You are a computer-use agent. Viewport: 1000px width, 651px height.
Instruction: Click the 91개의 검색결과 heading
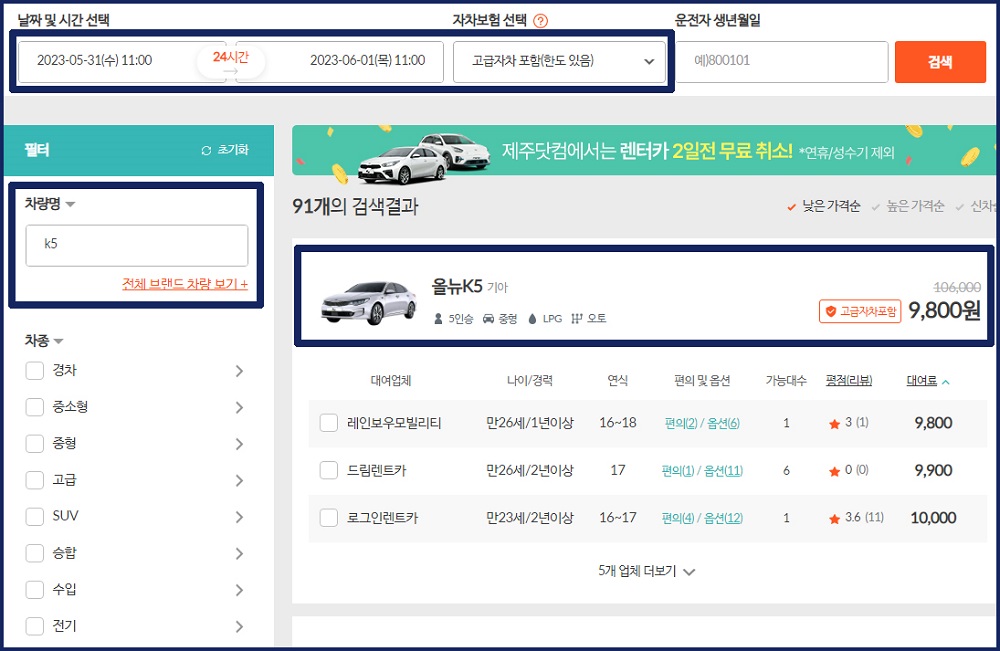(355, 206)
